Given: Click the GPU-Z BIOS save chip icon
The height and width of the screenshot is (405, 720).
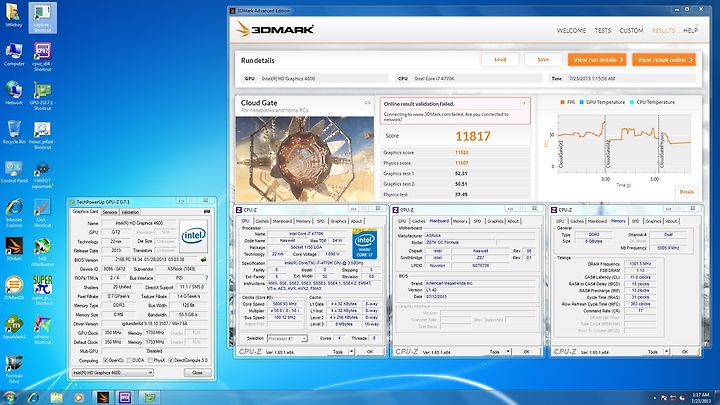Looking at the screenshot, I should (203, 259).
